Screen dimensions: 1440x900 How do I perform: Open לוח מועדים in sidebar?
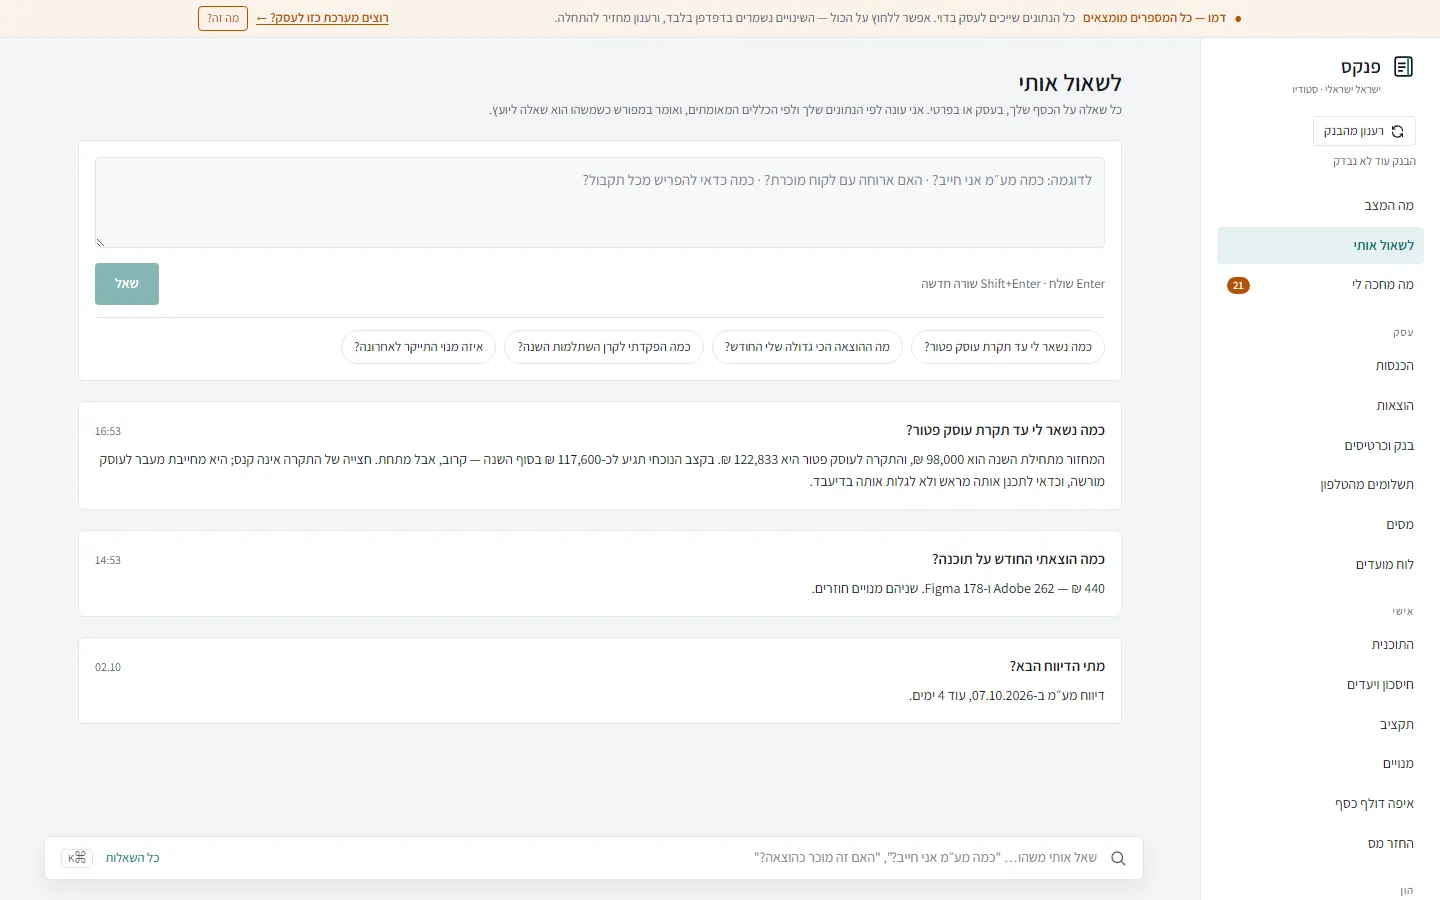point(1320,564)
